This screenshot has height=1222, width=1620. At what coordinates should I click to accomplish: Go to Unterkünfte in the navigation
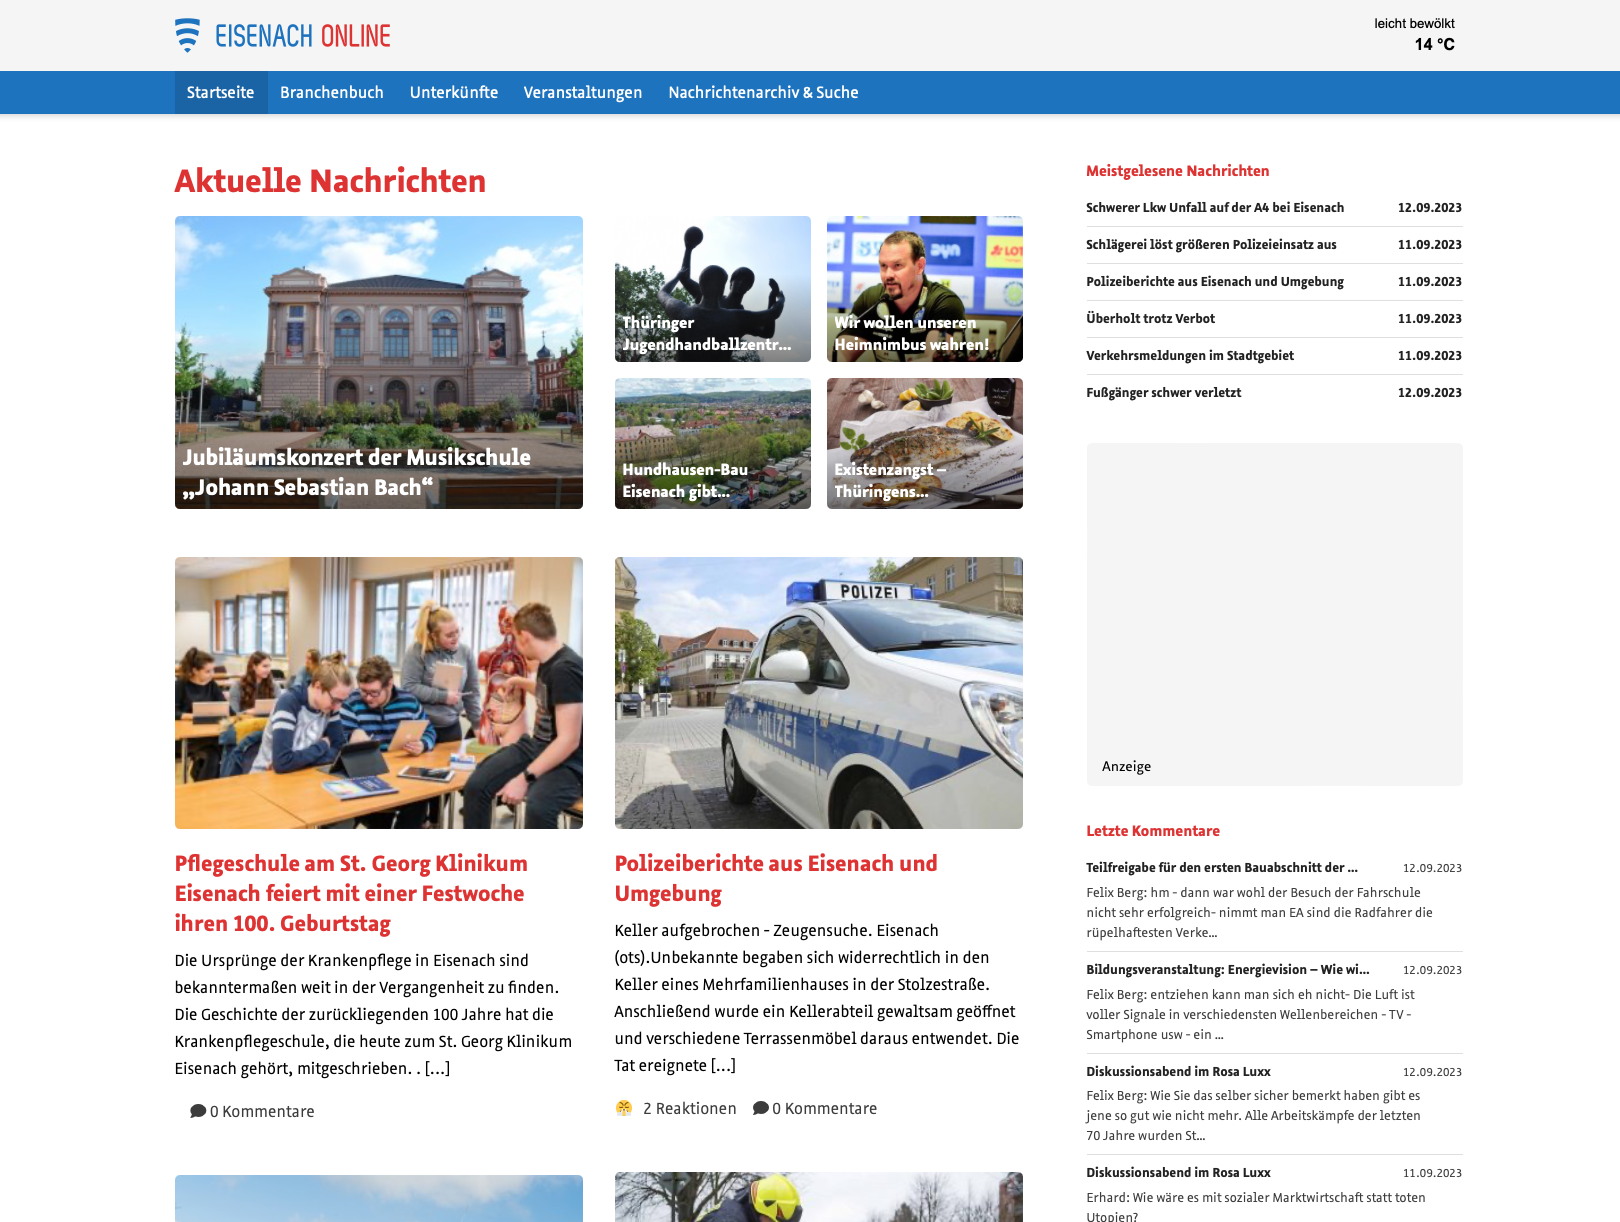[454, 92]
